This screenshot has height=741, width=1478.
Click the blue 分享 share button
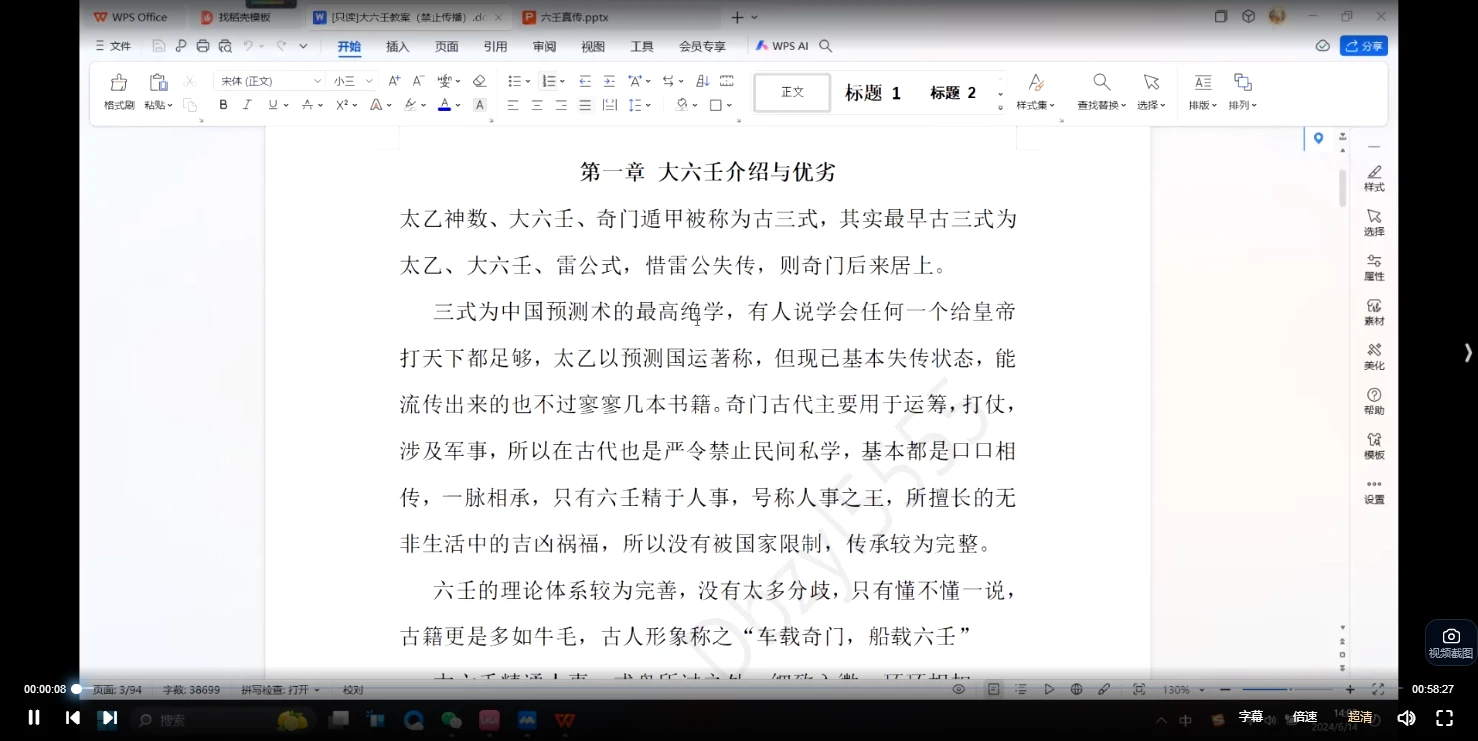(x=1364, y=46)
